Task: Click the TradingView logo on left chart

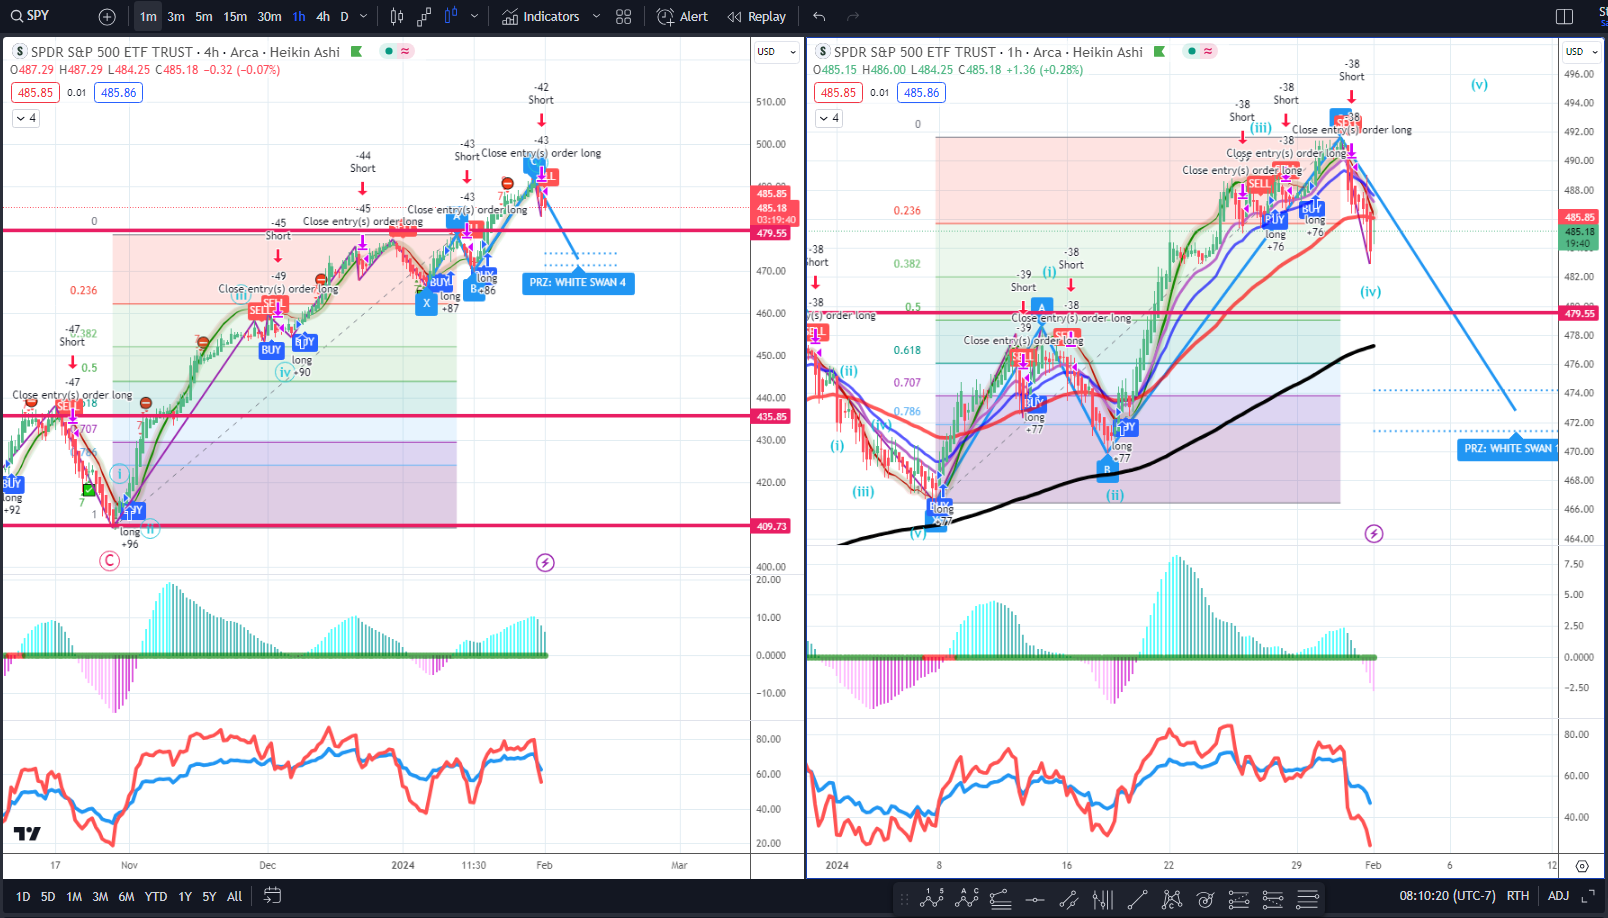Action: (28, 833)
